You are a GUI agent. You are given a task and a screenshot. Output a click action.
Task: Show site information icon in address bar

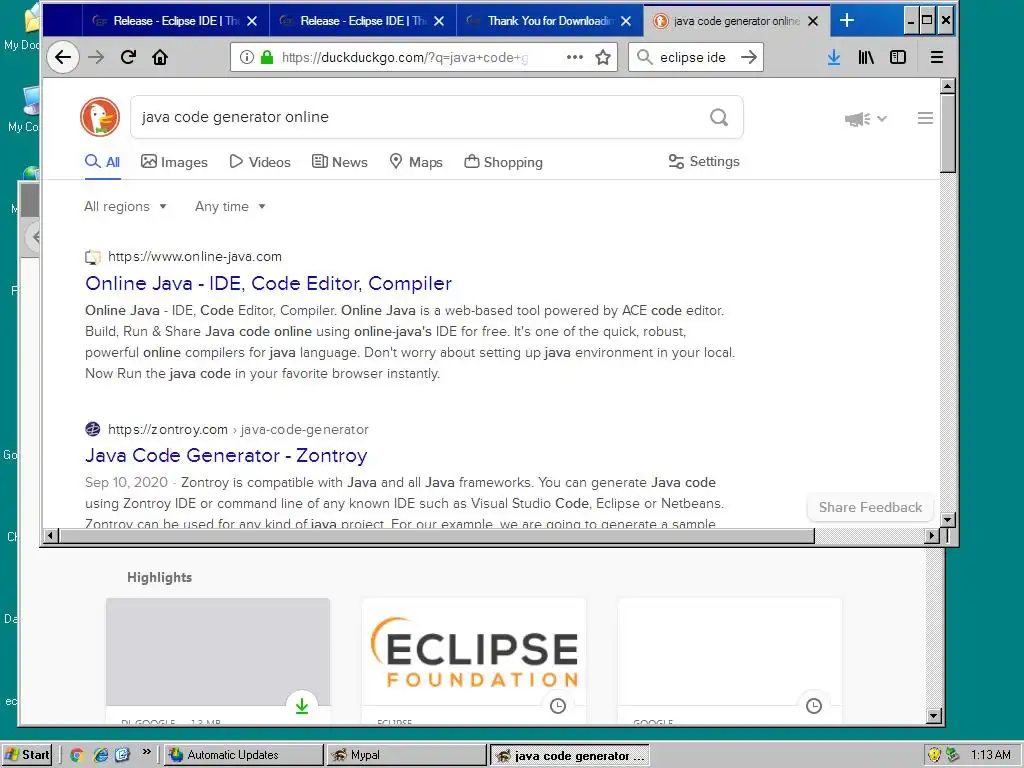click(x=247, y=57)
